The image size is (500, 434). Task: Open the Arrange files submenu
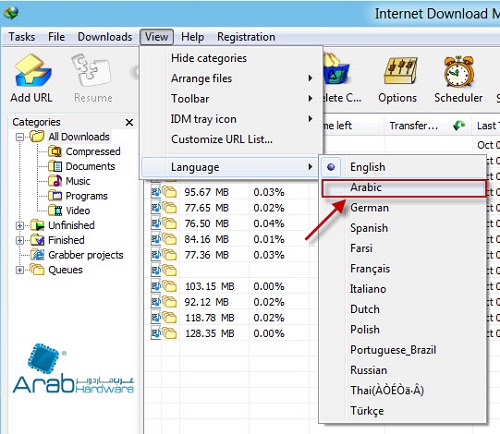pyautogui.click(x=230, y=78)
